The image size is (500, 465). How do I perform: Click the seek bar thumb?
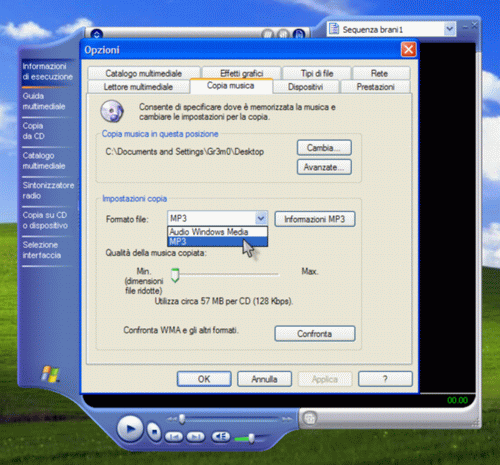point(182,419)
